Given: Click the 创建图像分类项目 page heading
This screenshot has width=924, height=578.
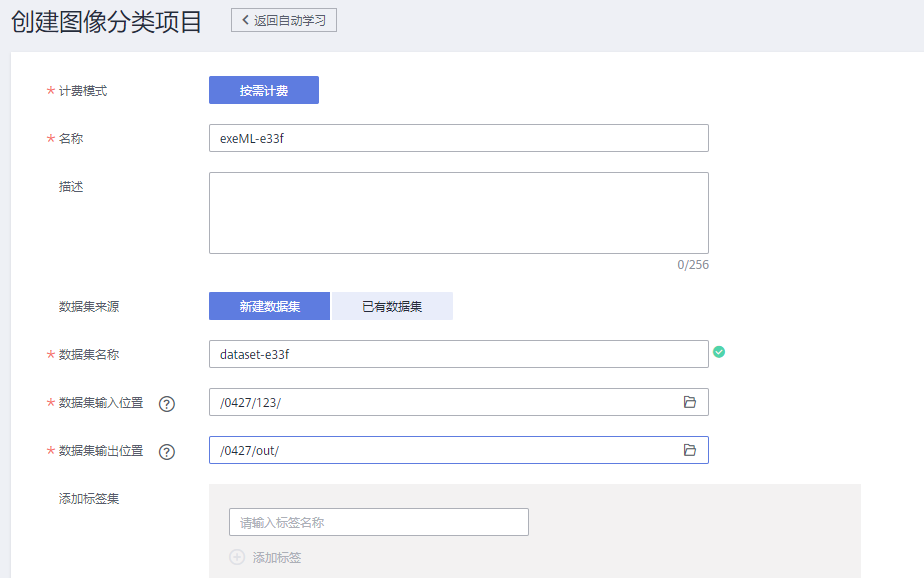Looking at the screenshot, I should coord(107,22).
